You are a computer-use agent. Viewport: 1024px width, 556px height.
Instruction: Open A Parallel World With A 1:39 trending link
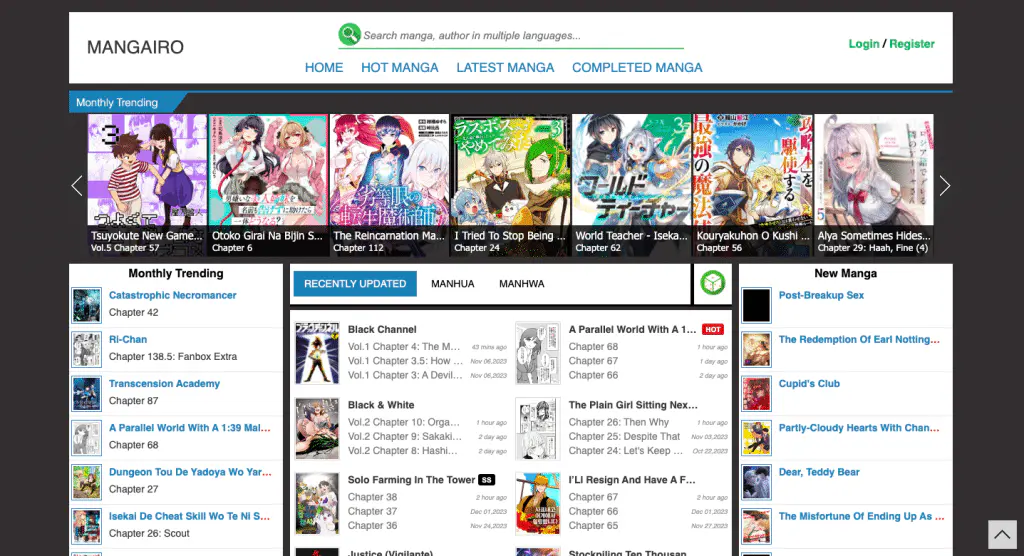pos(189,428)
